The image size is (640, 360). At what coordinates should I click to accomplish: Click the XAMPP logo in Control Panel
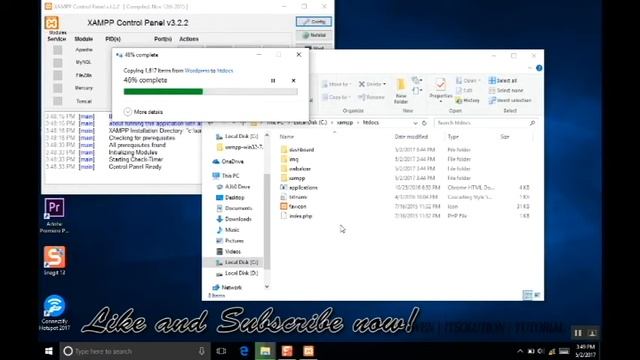pyautogui.click(x=52, y=22)
